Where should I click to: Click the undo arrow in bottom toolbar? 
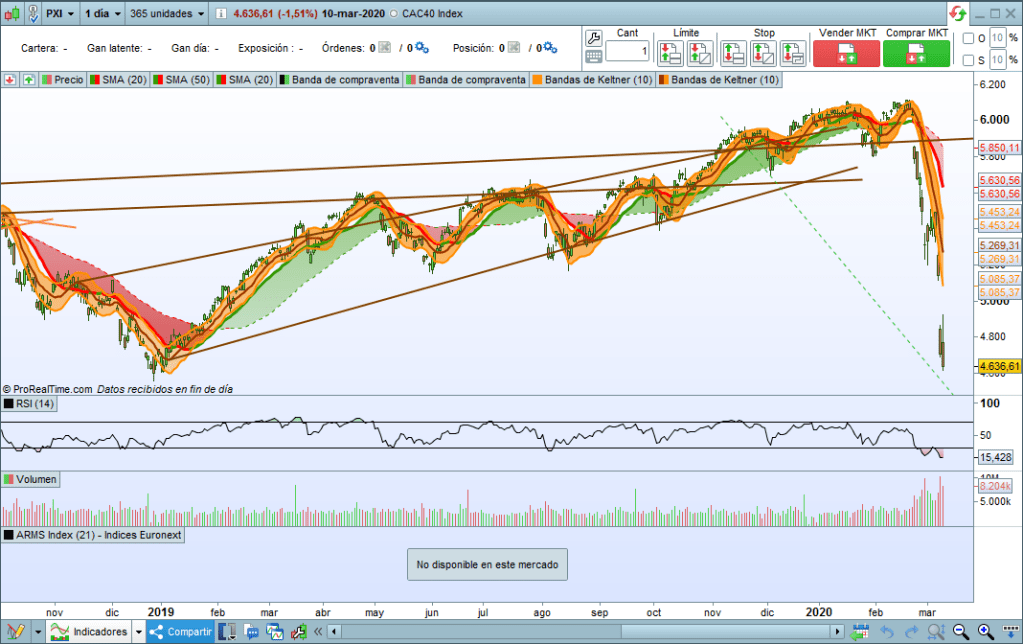(887, 632)
